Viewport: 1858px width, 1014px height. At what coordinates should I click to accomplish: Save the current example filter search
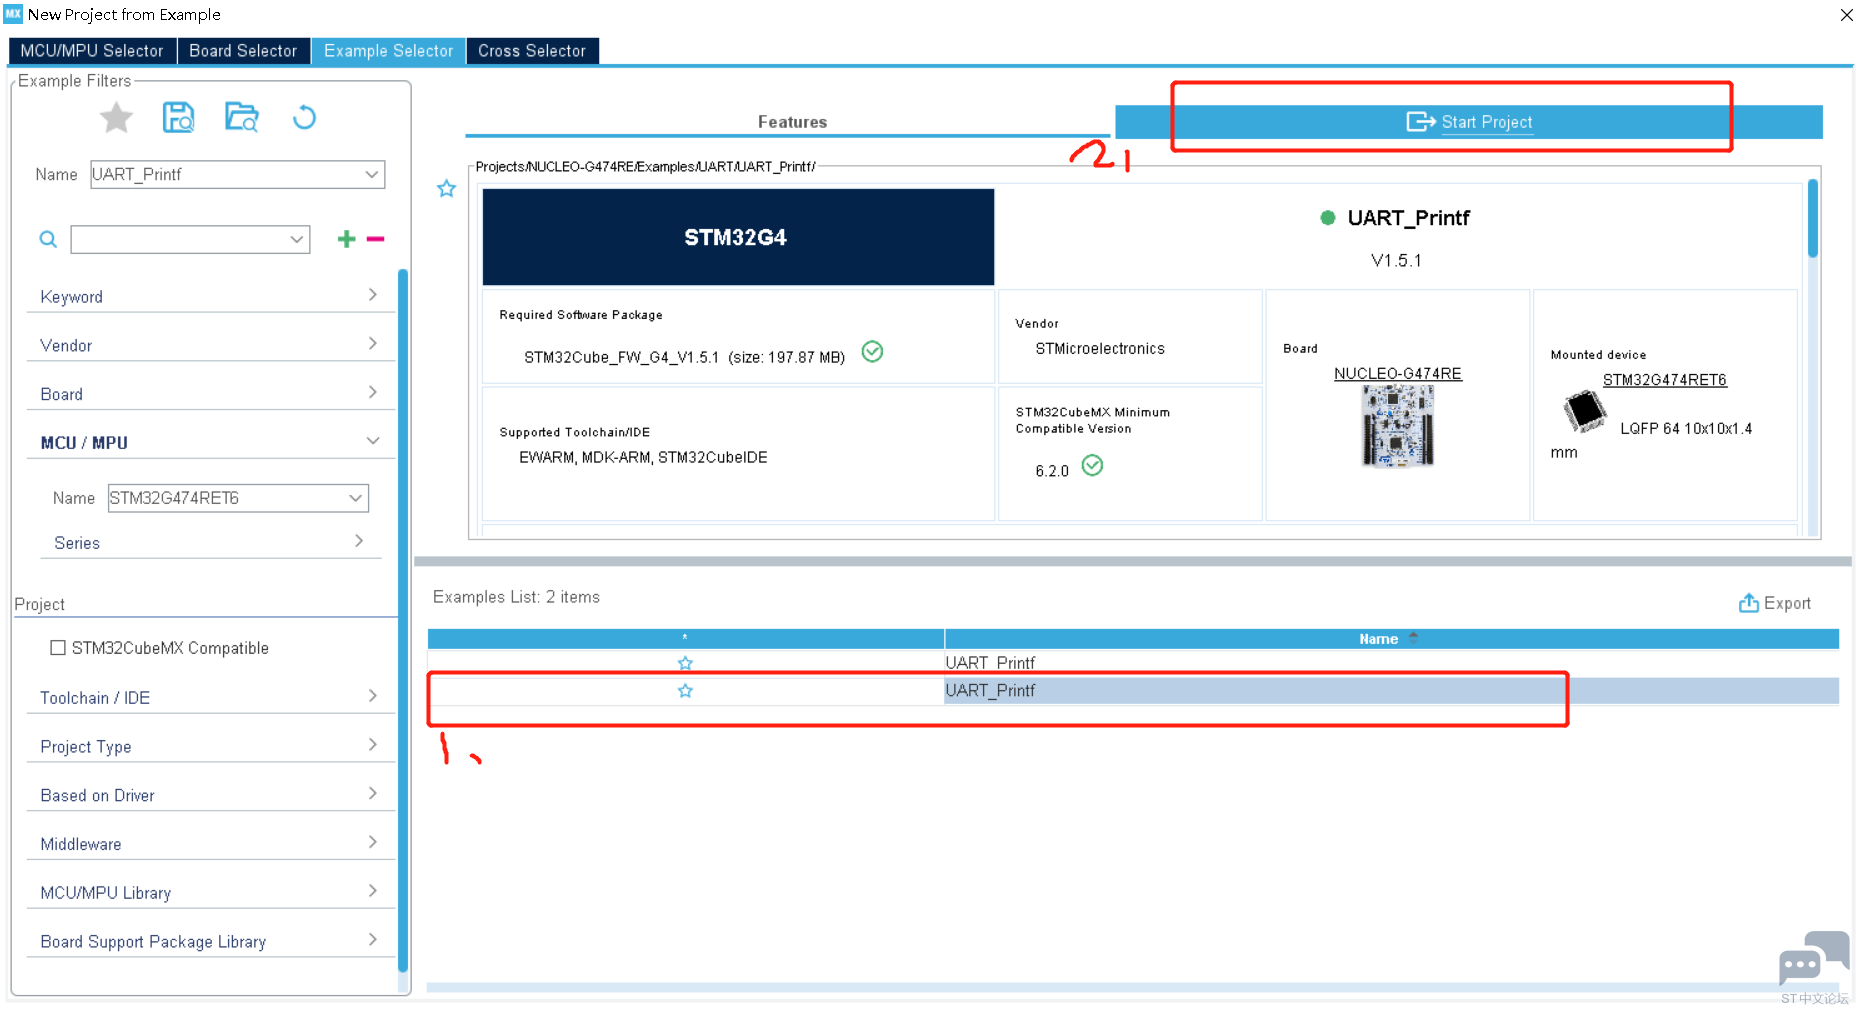pyautogui.click(x=178, y=118)
